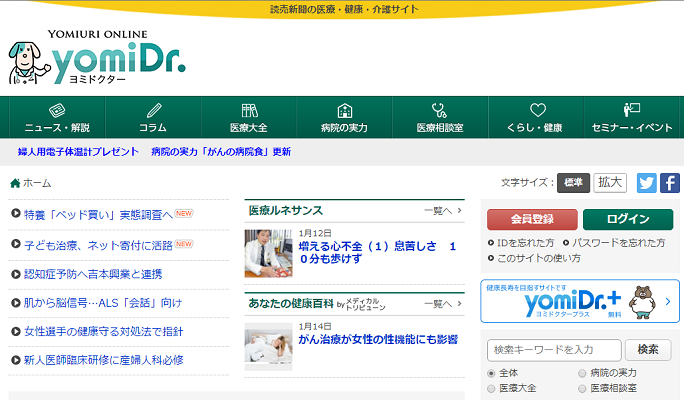The width and height of the screenshot is (684, 400).
Task: Focus the 検索キーワードを入力 field
Action: 554,350
